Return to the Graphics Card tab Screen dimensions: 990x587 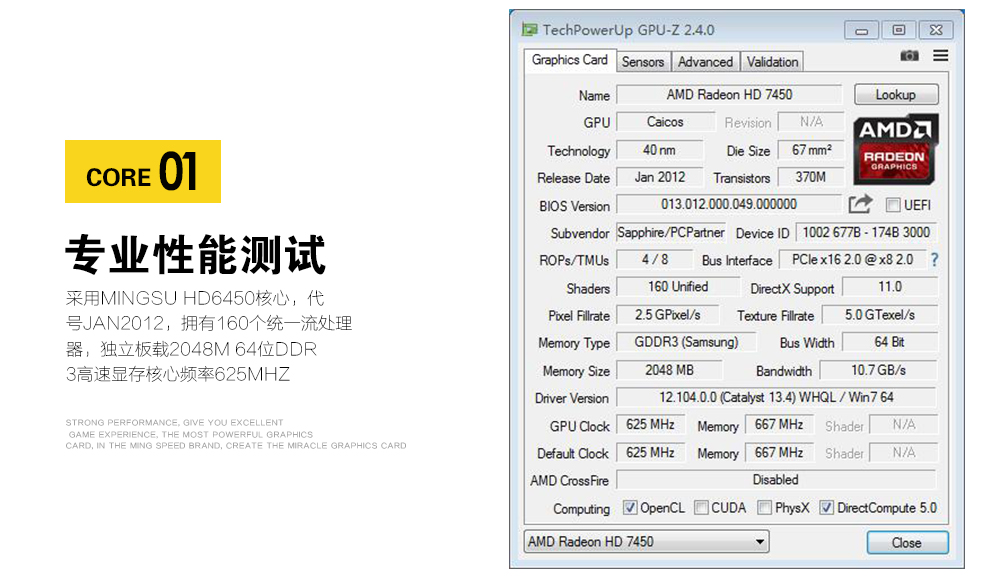(568, 60)
